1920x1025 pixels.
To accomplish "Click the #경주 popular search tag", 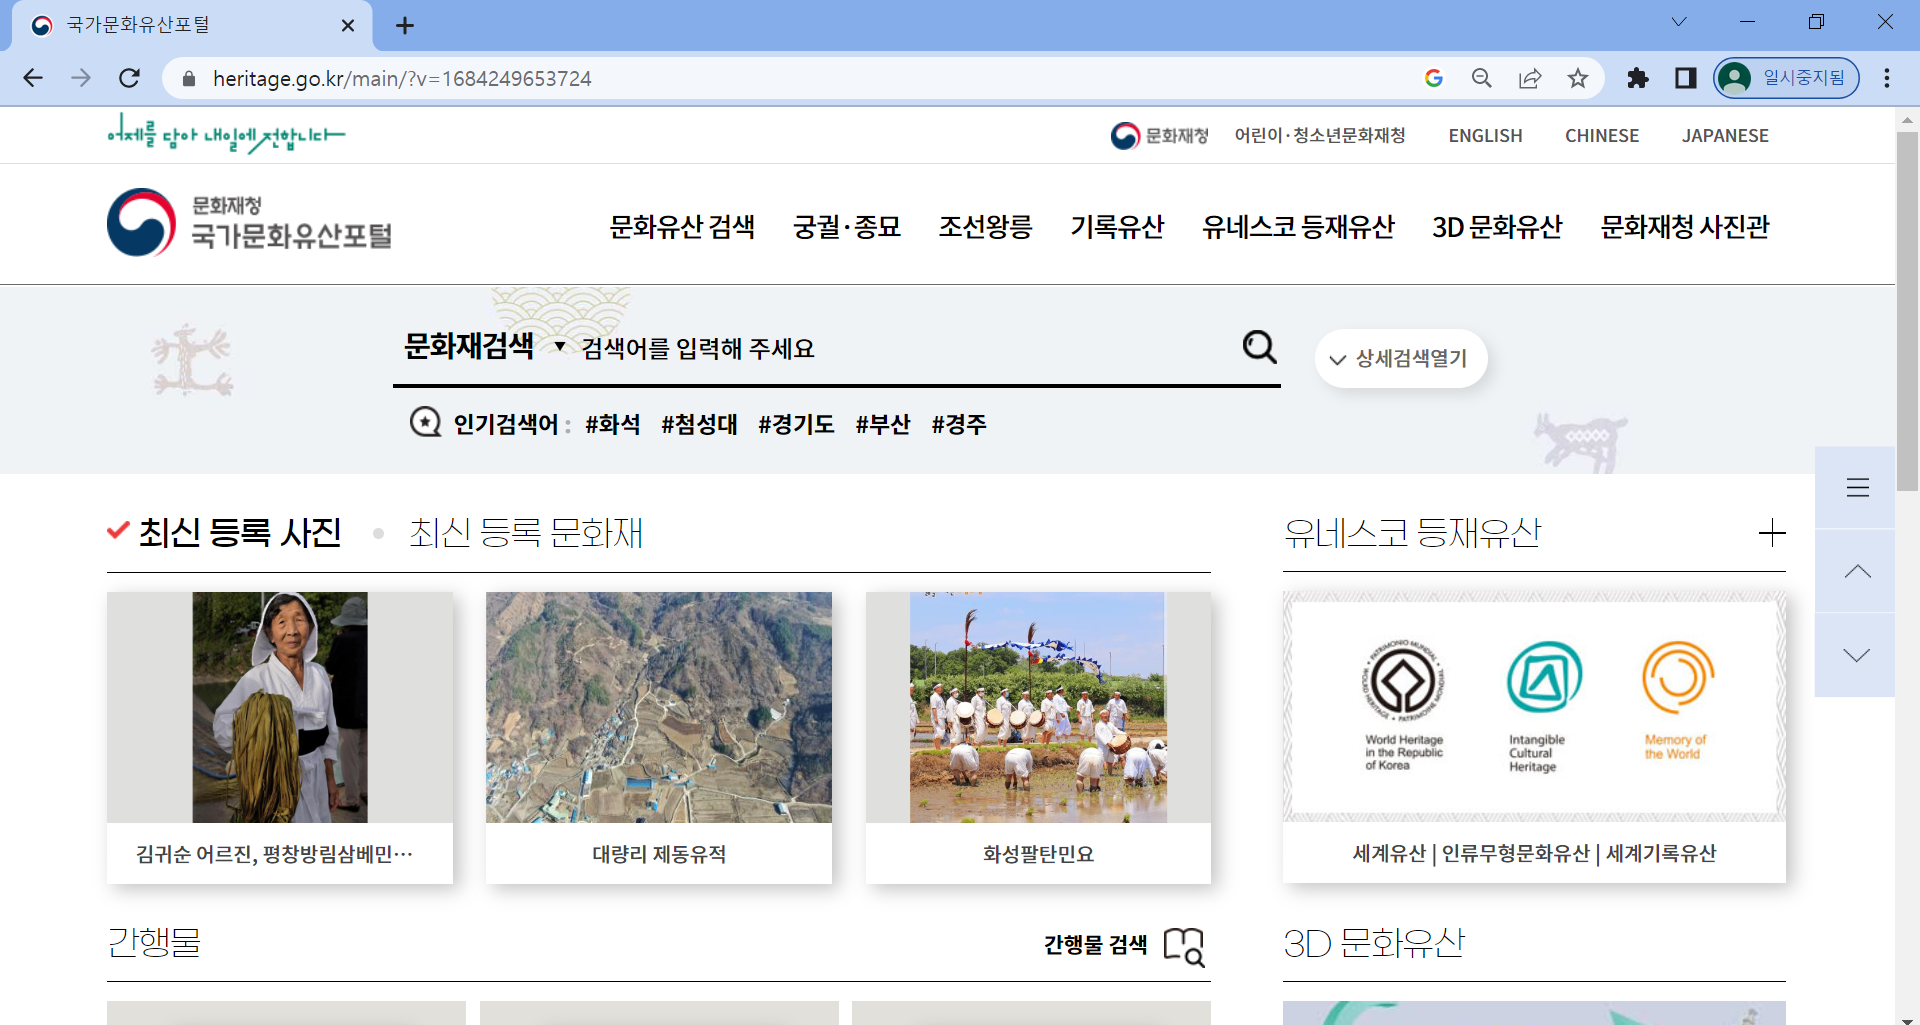I will pos(959,424).
